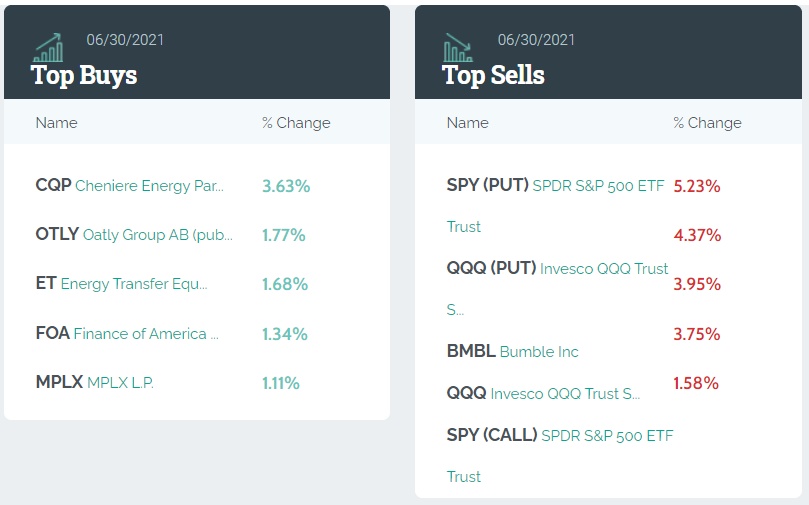
Task: Click the Top Buys rising chart icon
Action: click(48, 48)
